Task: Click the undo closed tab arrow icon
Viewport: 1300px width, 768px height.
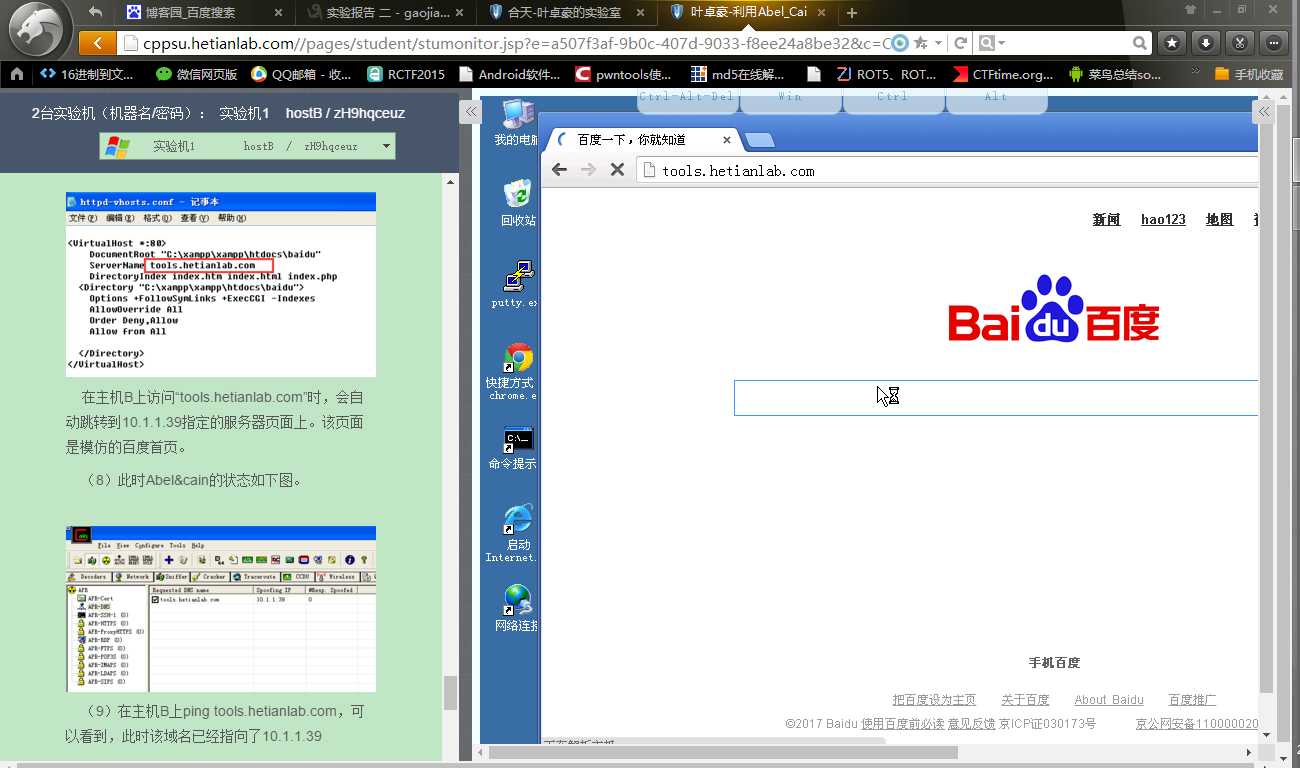Action: tap(95, 12)
